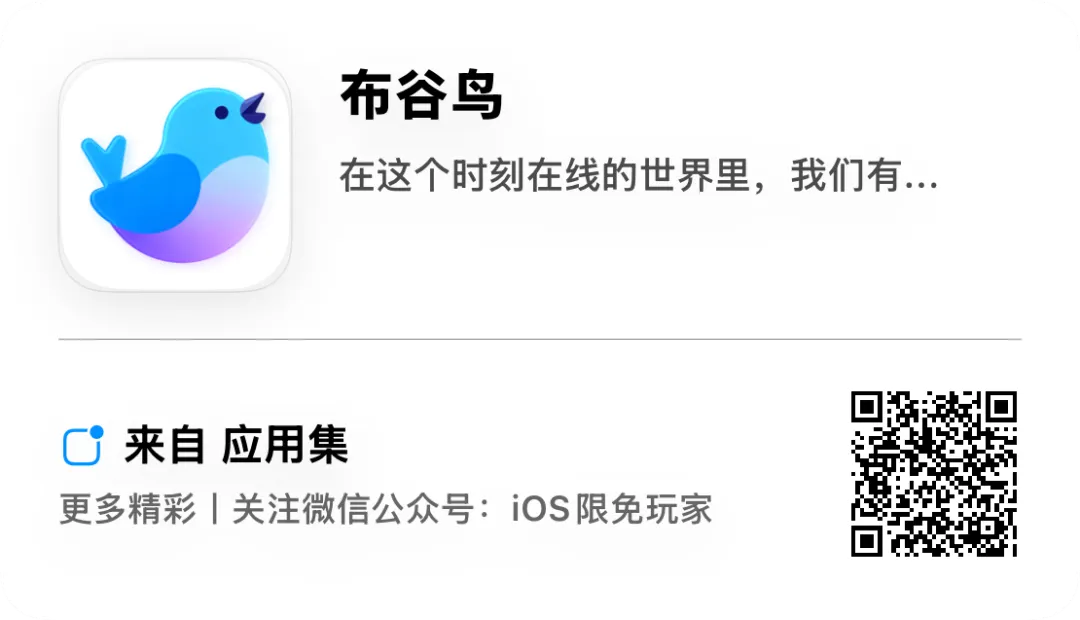The image size is (1080, 620).
Task: Click the QR code top-left finder square
Action: click(x=867, y=407)
